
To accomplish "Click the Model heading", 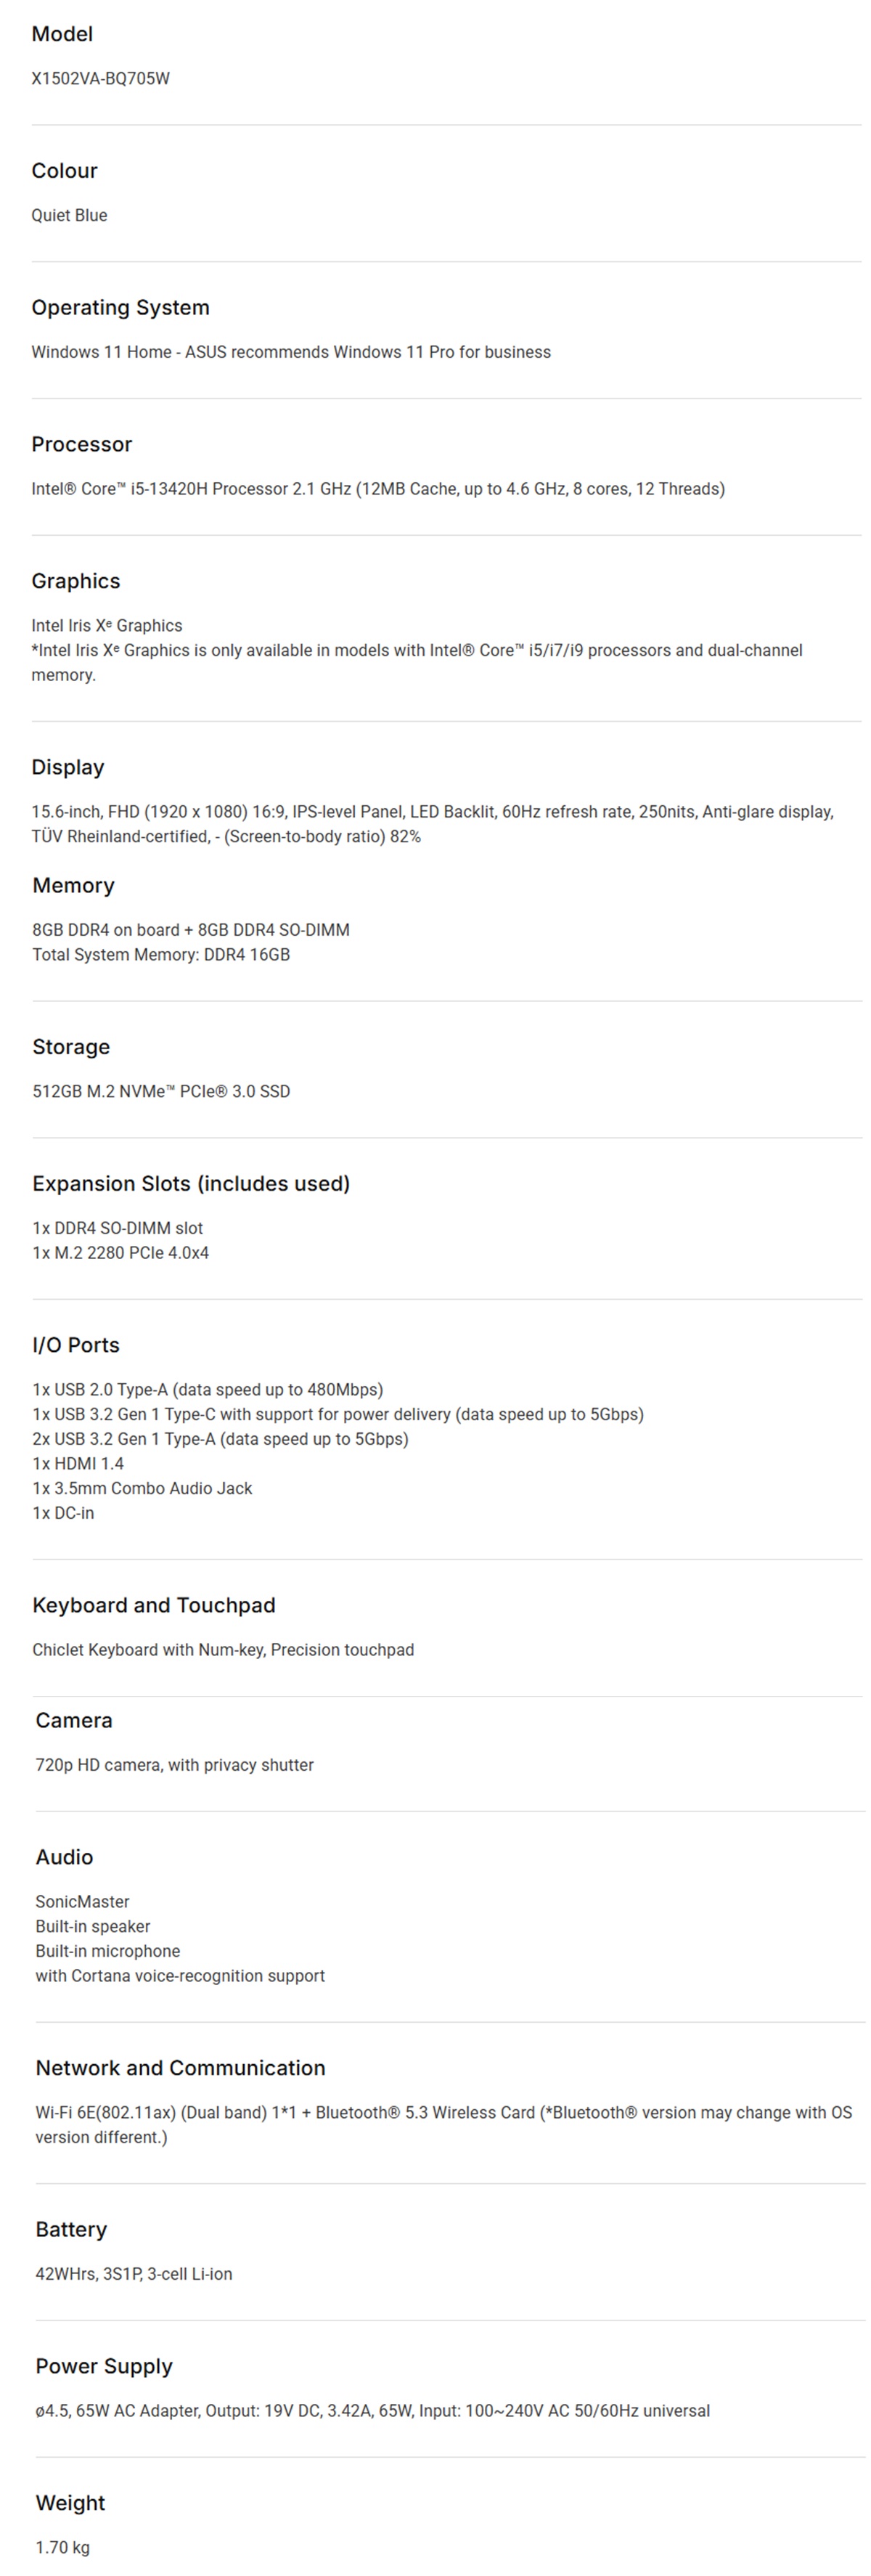I will click(x=62, y=34).
